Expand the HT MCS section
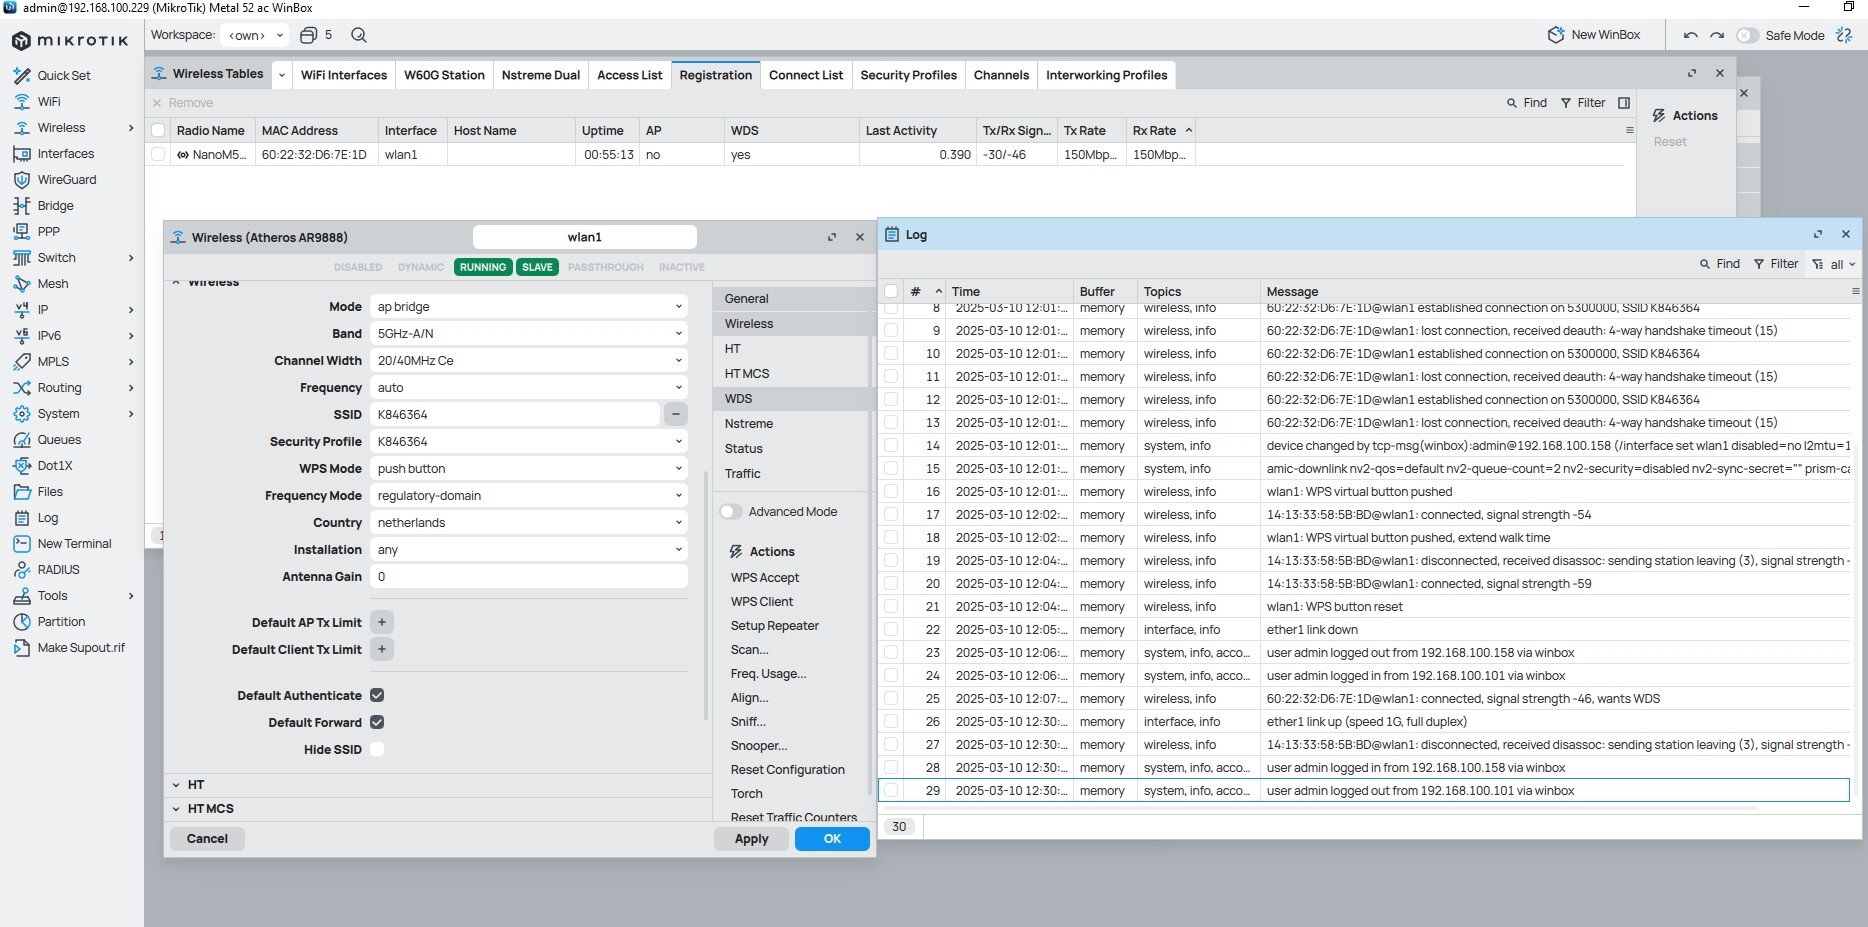This screenshot has width=1868, height=927. pyautogui.click(x=210, y=809)
